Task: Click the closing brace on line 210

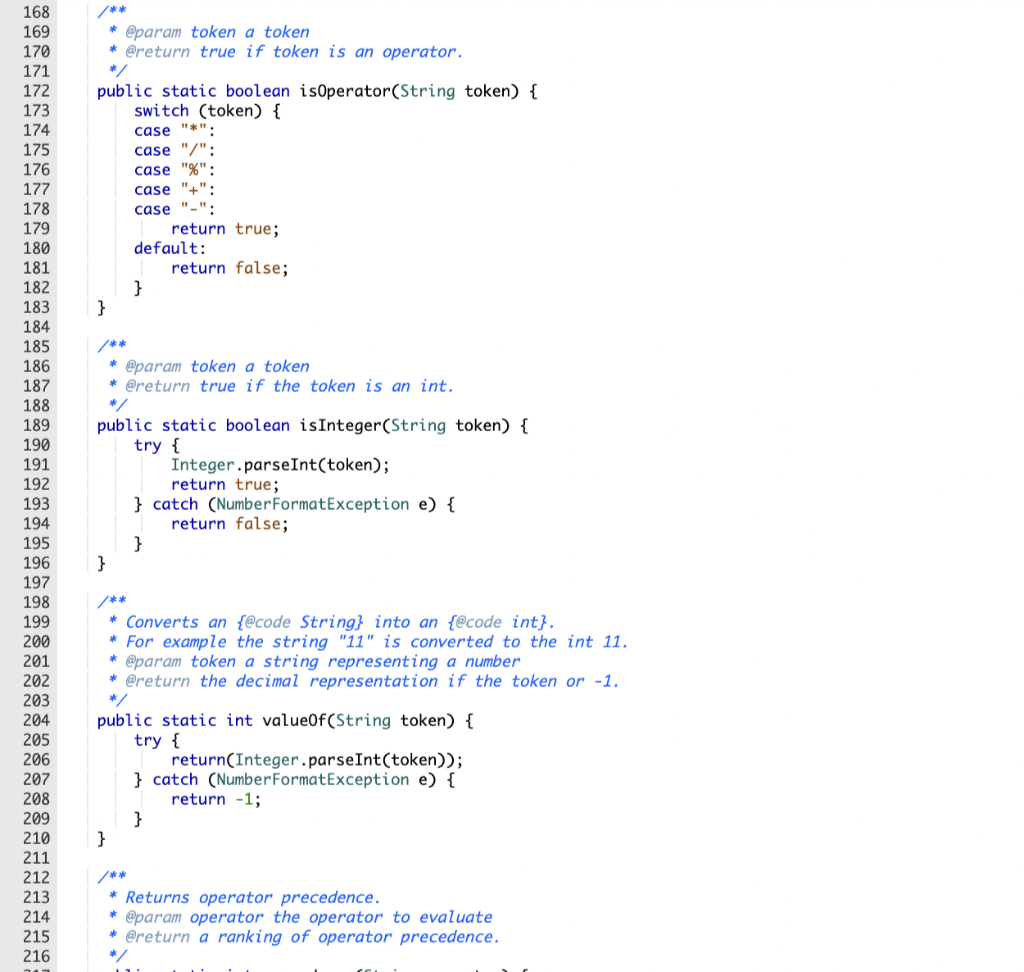Action: [100, 838]
